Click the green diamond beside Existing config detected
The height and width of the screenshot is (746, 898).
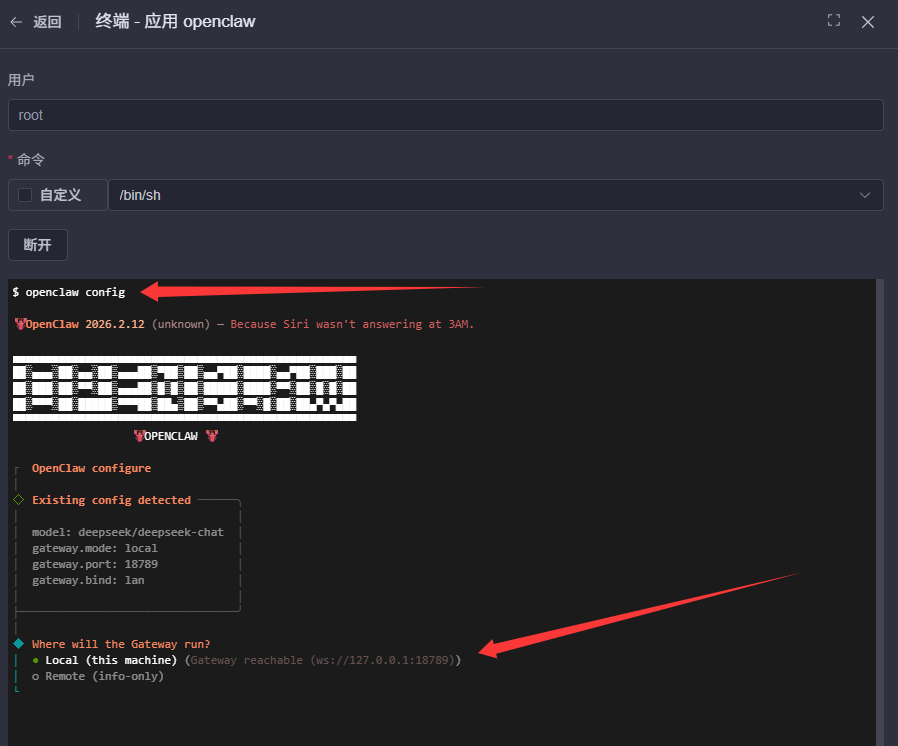coord(18,500)
